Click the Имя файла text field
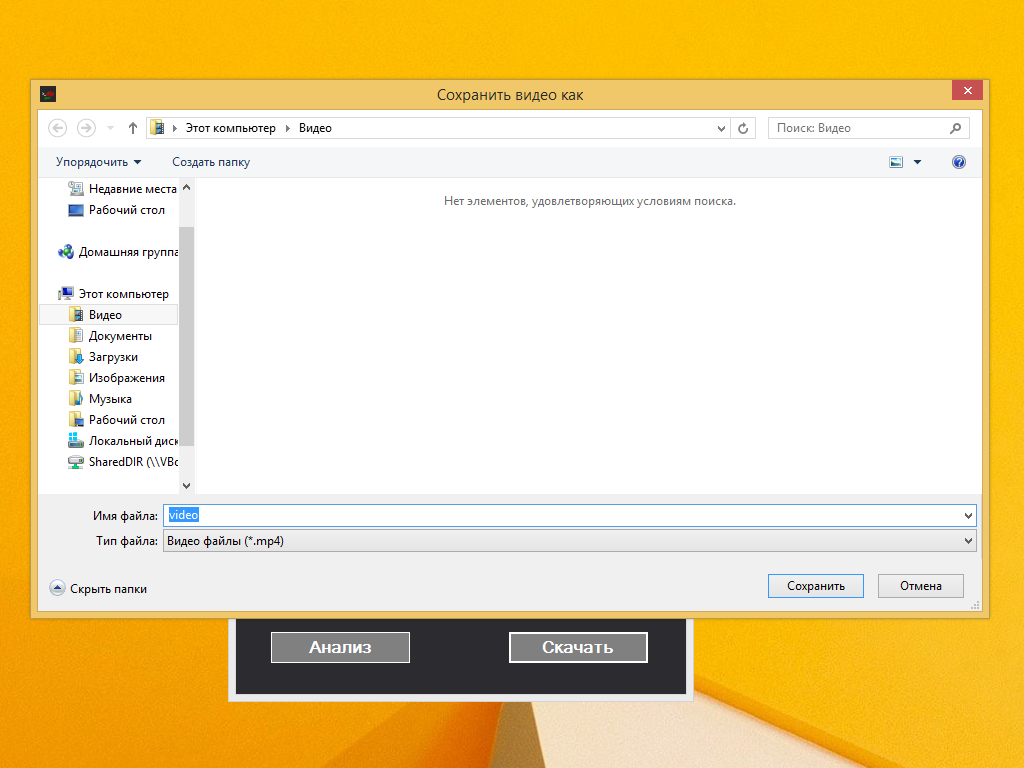The width and height of the screenshot is (1024, 768). point(569,515)
